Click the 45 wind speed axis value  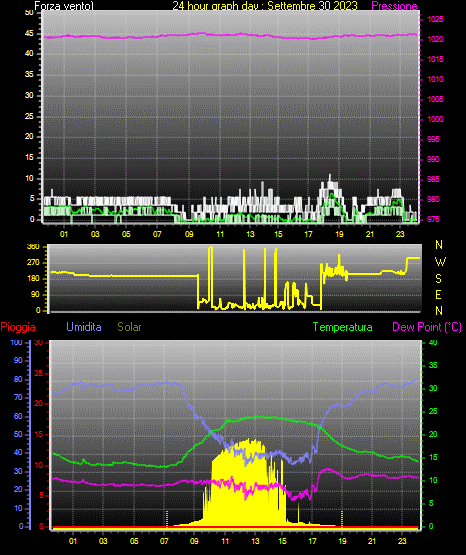click(x=29, y=33)
